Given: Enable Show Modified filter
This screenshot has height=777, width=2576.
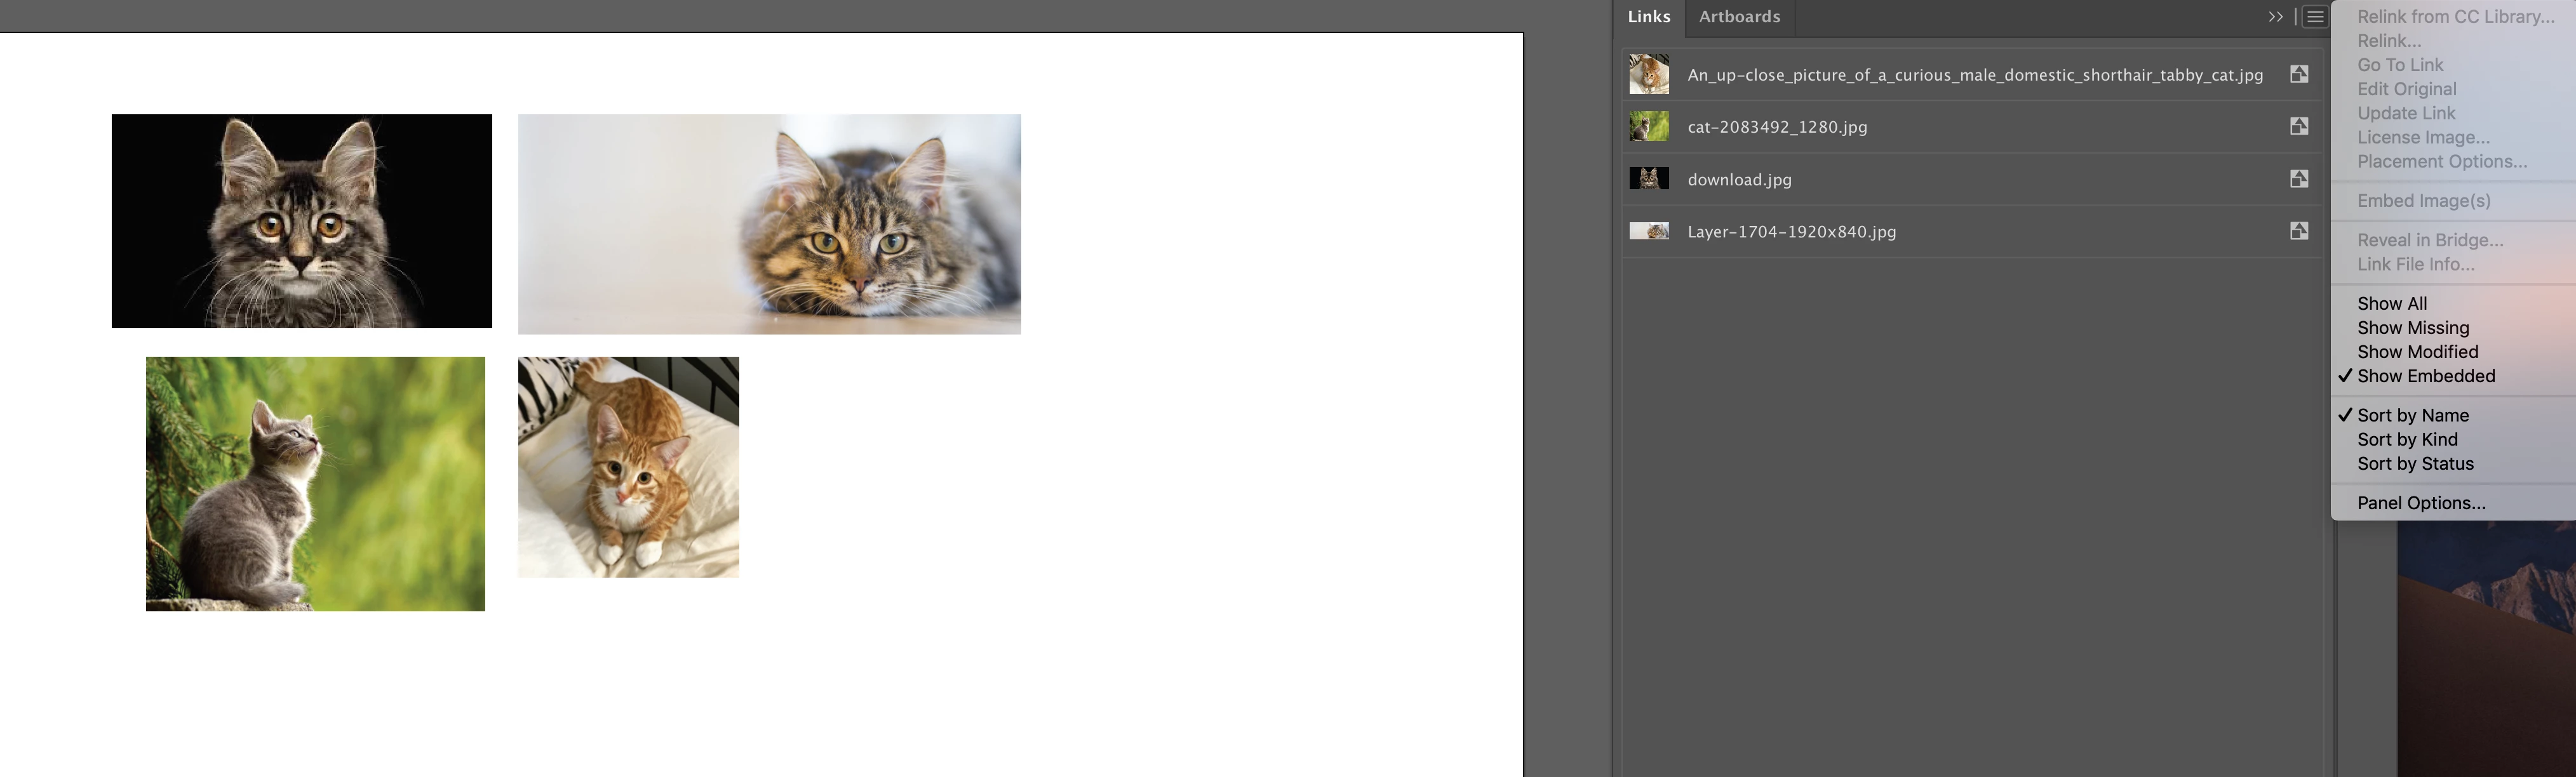Looking at the screenshot, I should click(x=2417, y=352).
